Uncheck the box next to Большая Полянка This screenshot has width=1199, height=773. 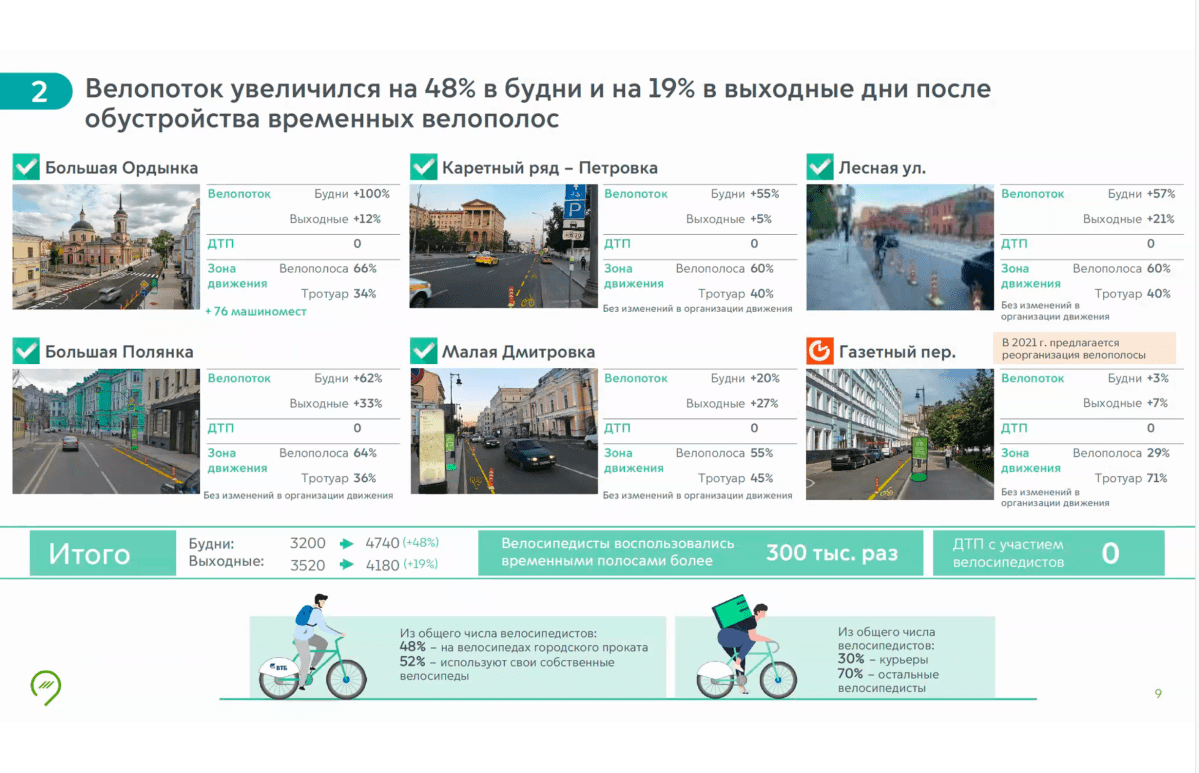pyautogui.click(x=26, y=351)
